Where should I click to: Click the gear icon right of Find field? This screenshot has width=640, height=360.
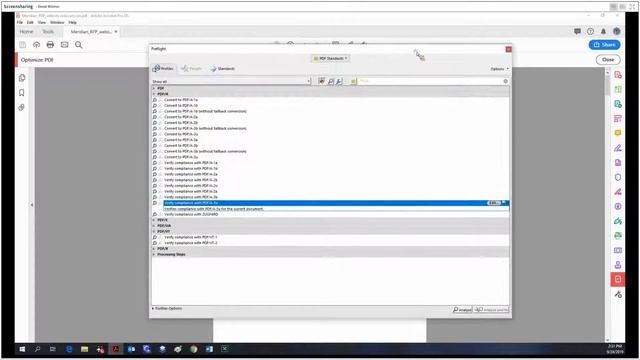coord(505,81)
